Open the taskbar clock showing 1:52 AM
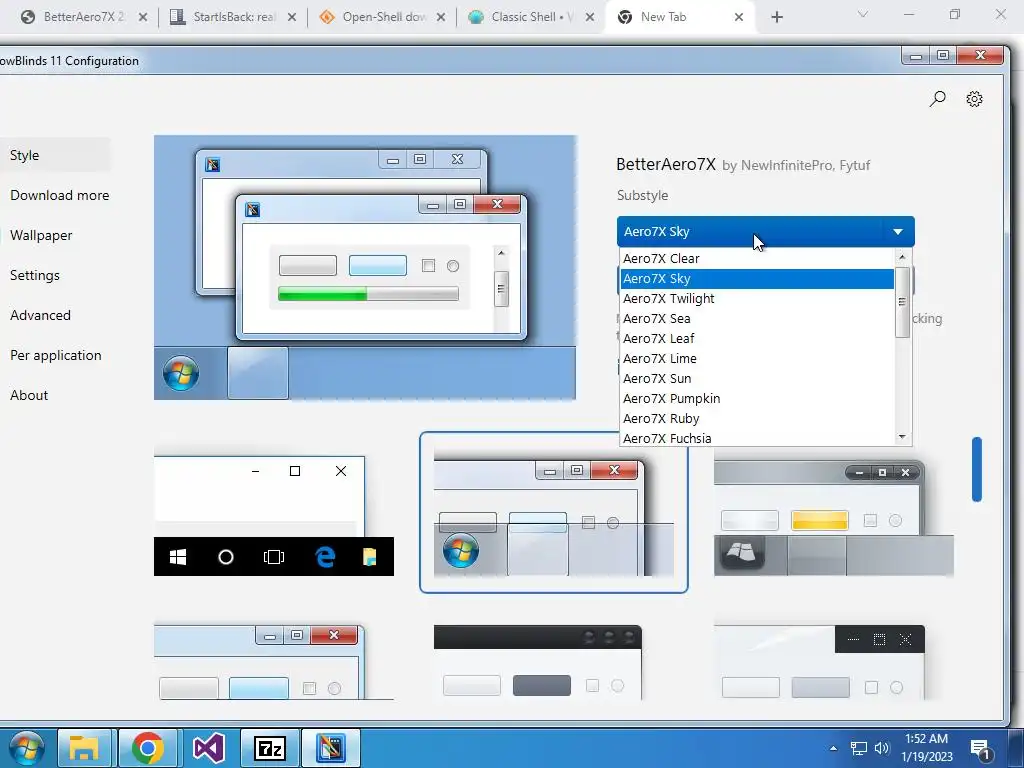 coord(927,748)
